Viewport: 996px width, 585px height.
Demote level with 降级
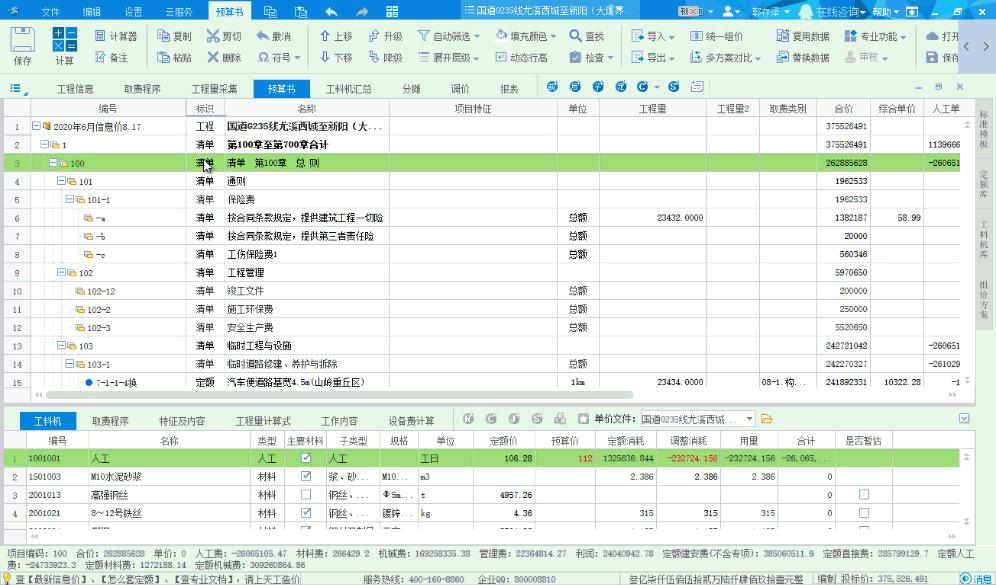tap(386, 57)
